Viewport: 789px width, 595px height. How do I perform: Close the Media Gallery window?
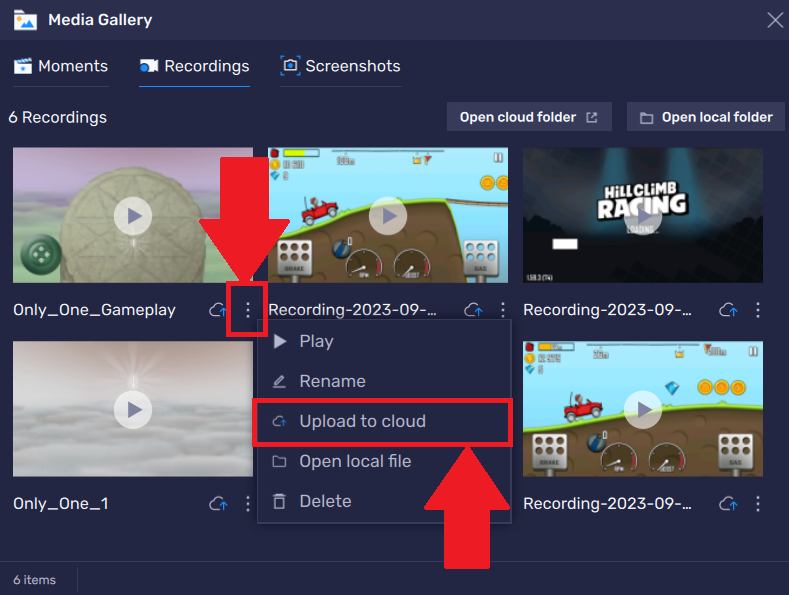tap(774, 19)
